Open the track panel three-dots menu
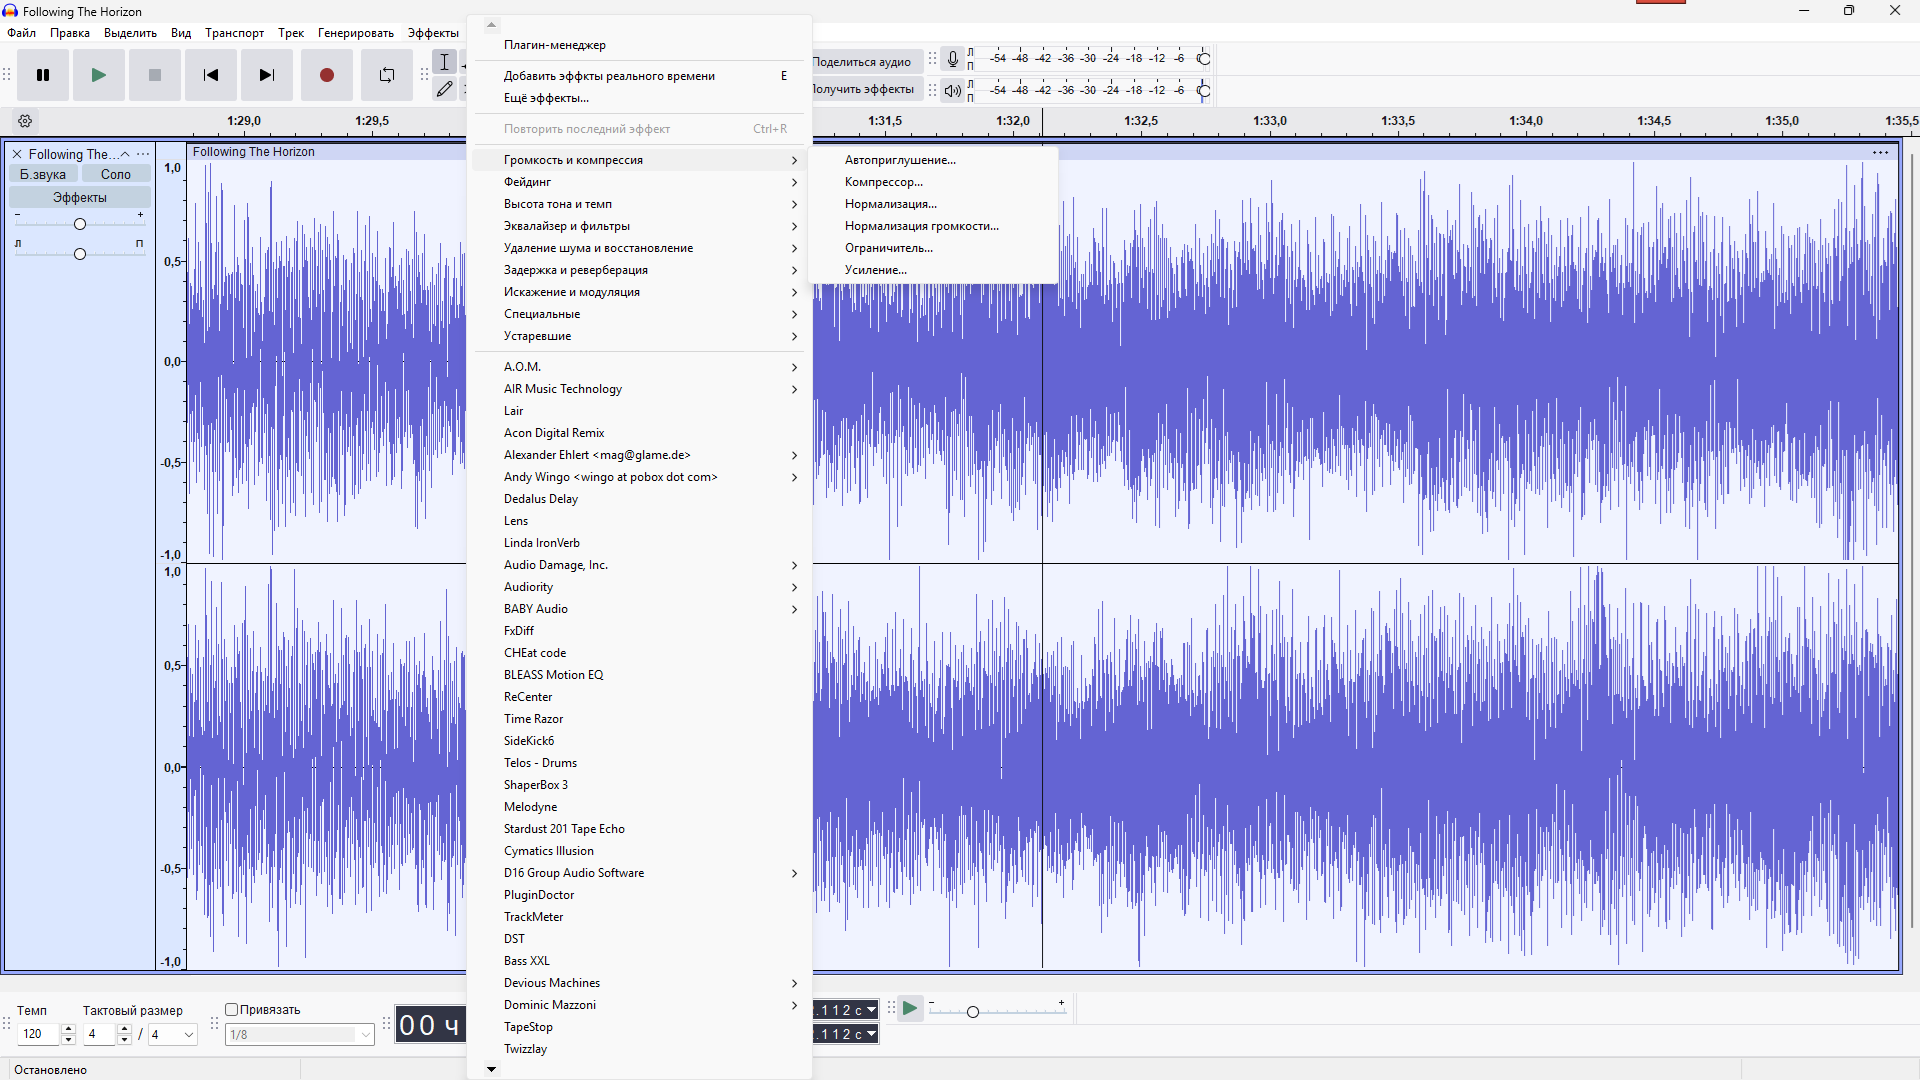This screenshot has height=1080, width=1920. tap(143, 154)
